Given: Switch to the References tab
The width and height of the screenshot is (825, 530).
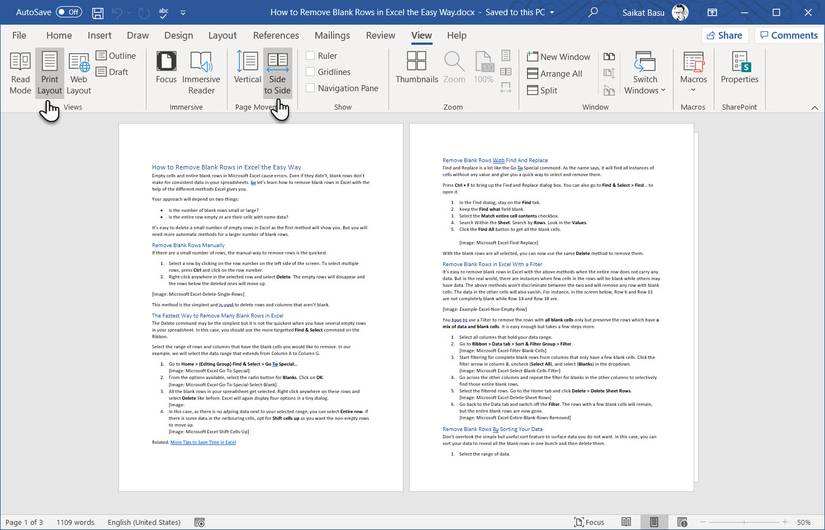Looking at the screenshot, I should [276, 35].
